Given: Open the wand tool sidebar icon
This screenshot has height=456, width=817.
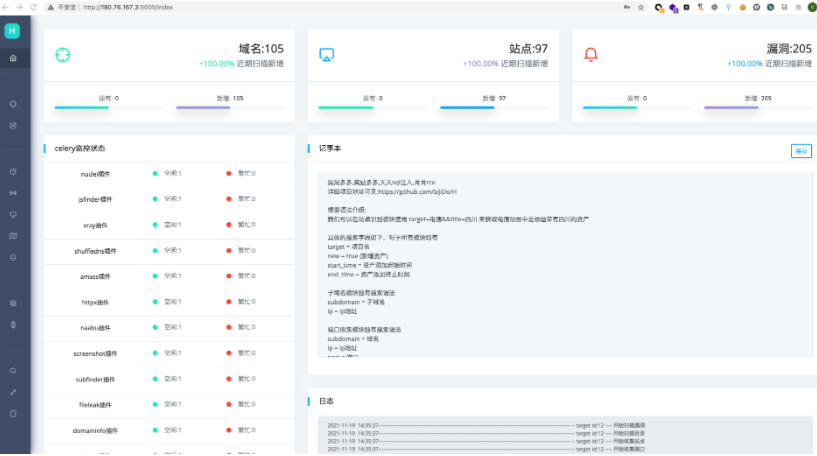Looking at the screenshot, I should coord(13,392).
